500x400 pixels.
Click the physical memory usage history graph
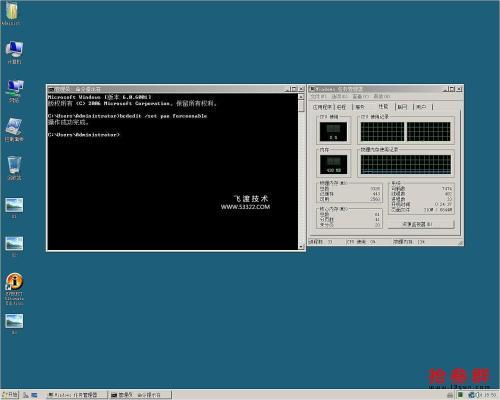tap(406, 164)
